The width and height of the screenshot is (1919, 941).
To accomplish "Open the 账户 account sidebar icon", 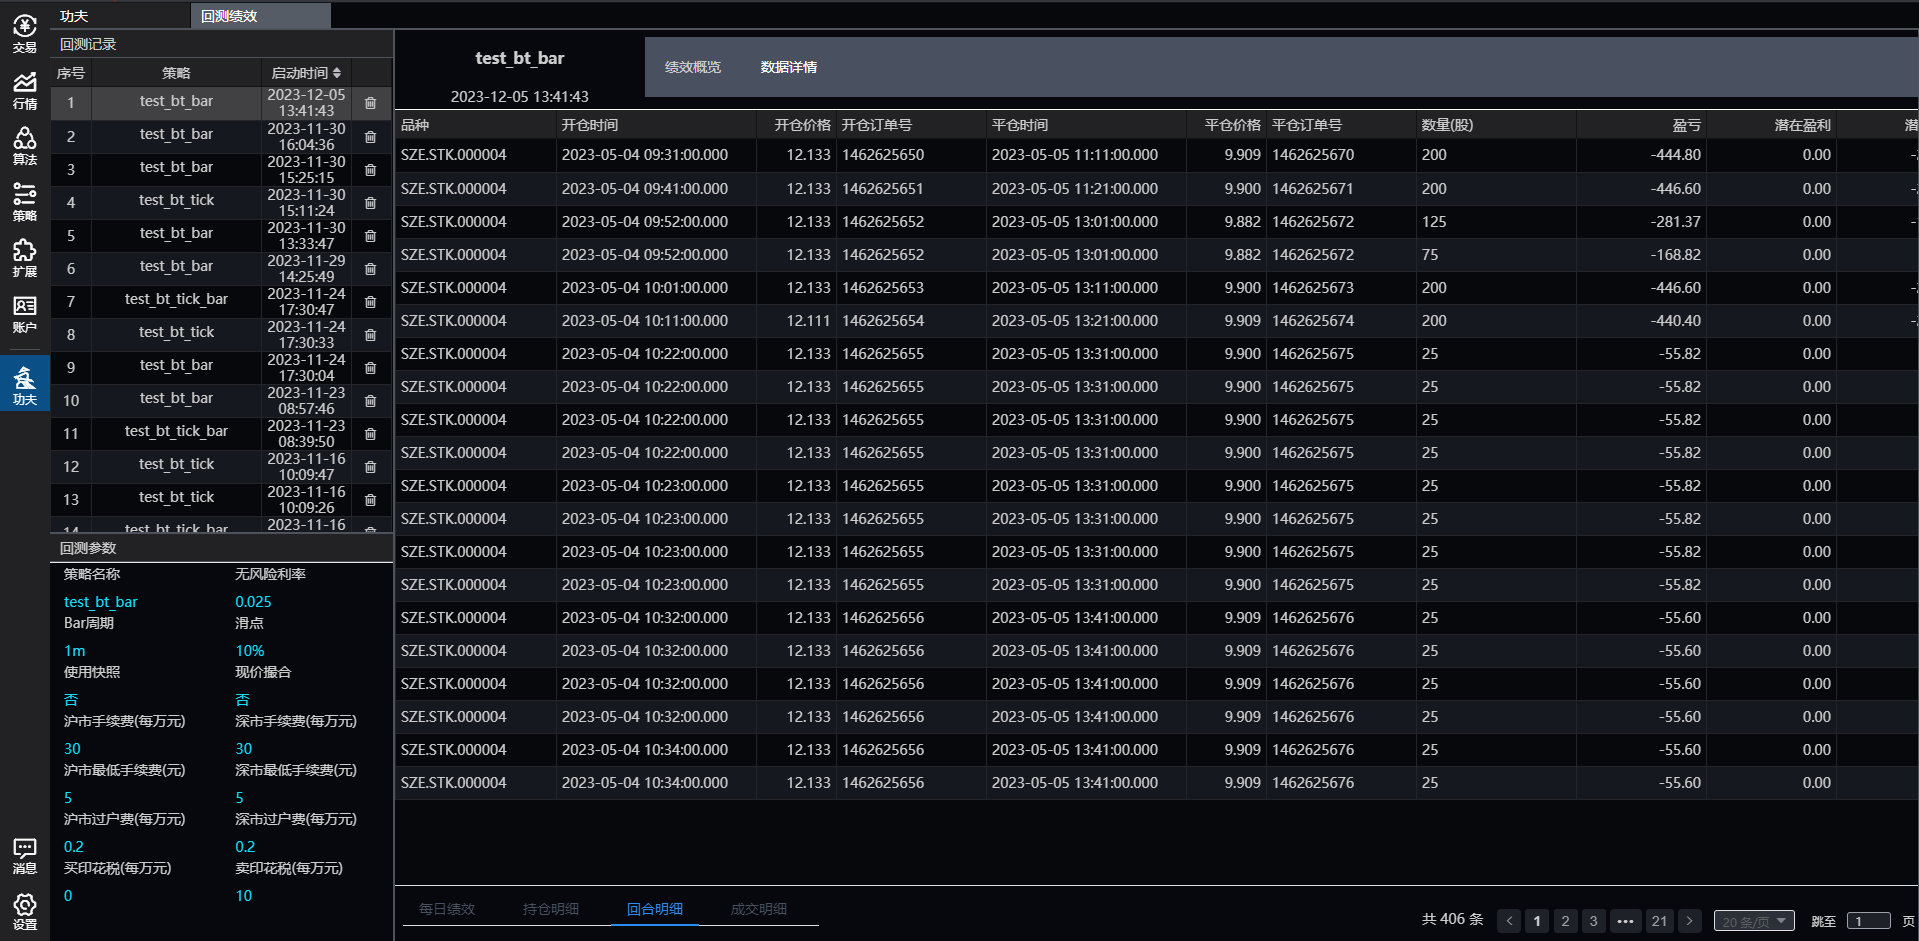I will (24, 314).
